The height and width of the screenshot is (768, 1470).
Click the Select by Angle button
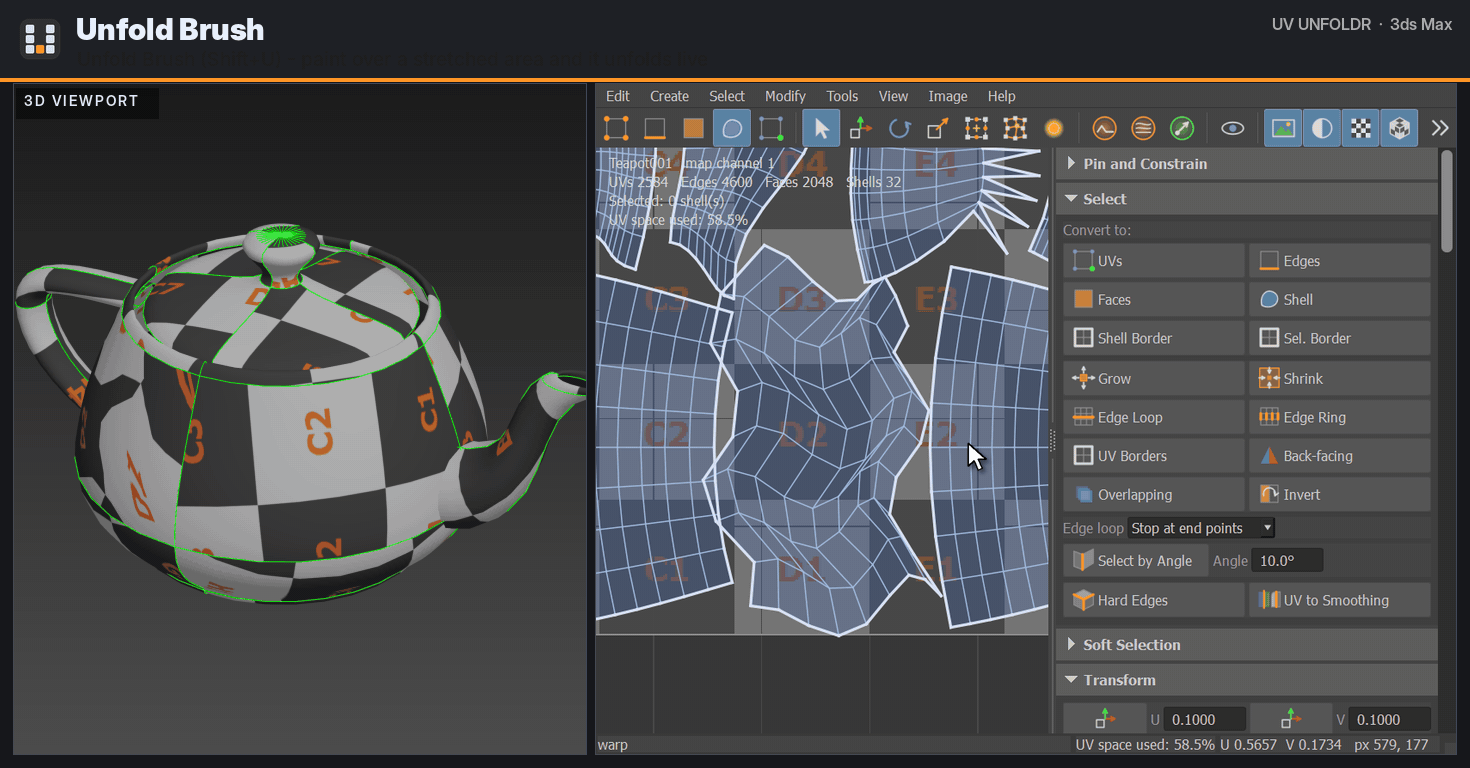pyautogui.click(x=1136, y=561)
